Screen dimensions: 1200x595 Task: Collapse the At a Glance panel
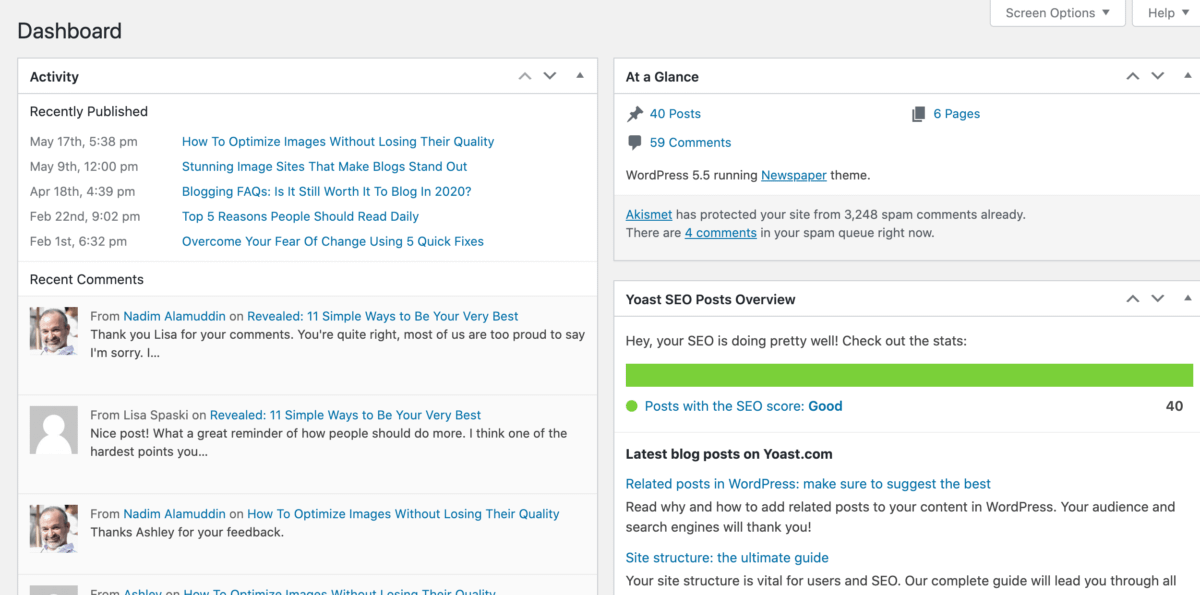pos(1188,75)
